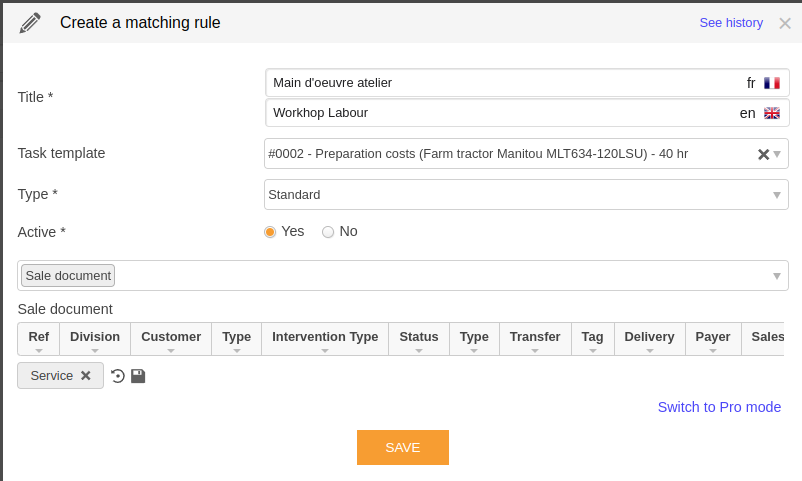Open the Customer column filter
Image resolution: width=802 pixels, height=481 pixels.
pyautogui.click(x=171, y=351)
